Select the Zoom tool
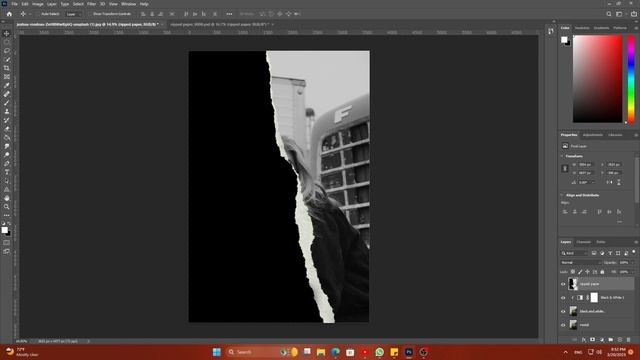 point(7,207)
